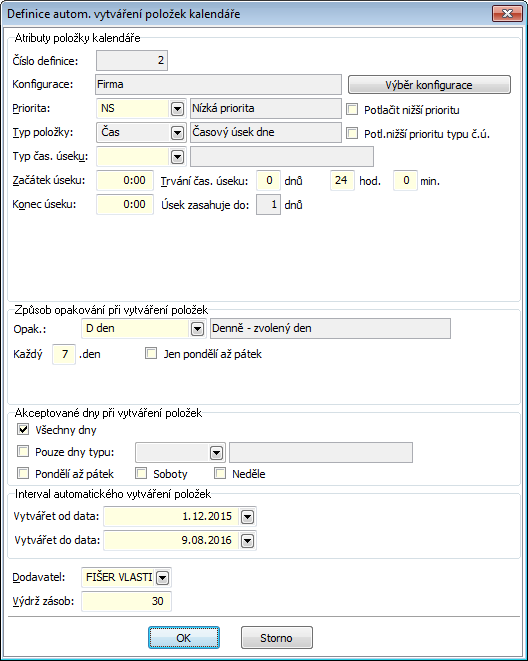Image resolution: width=528 pixels, height=661 pixels.
Task: Click the Časový úsek dne description
Action: 265,132
